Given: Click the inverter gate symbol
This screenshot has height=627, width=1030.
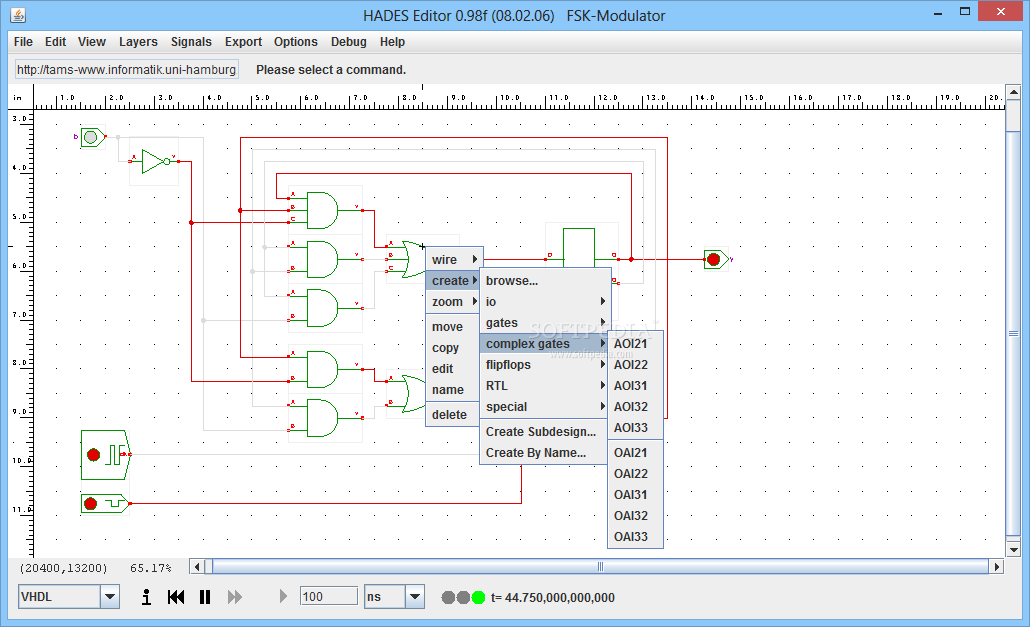Looking at the screenshot, I should tap(156, 161).
